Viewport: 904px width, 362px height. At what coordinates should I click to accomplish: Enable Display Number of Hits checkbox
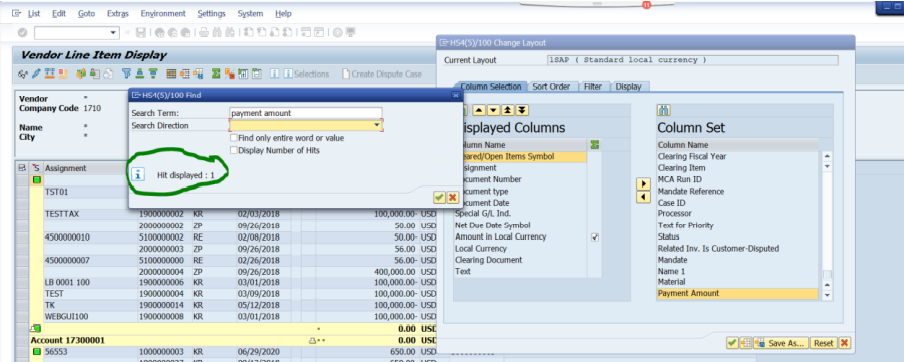pos(233,150)
